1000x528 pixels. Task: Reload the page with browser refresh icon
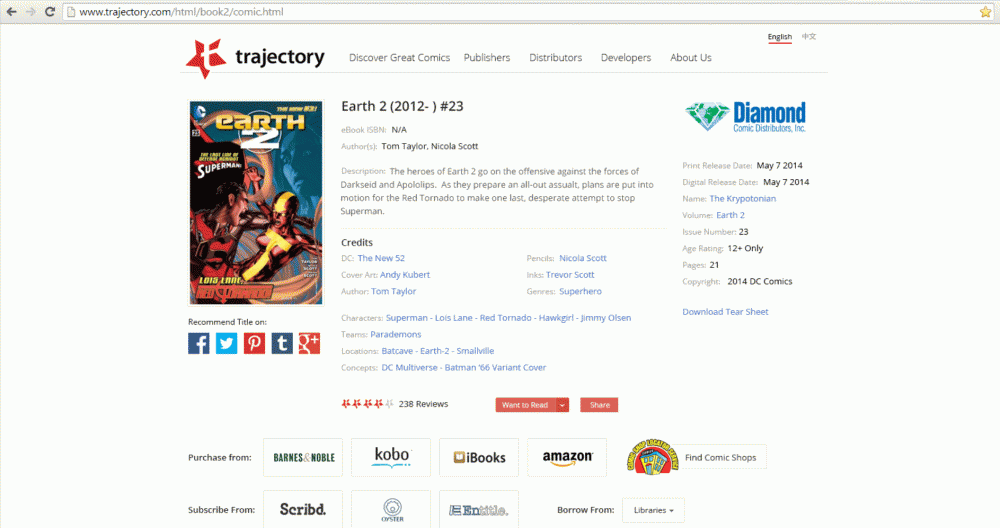click(x=50, y=11)
